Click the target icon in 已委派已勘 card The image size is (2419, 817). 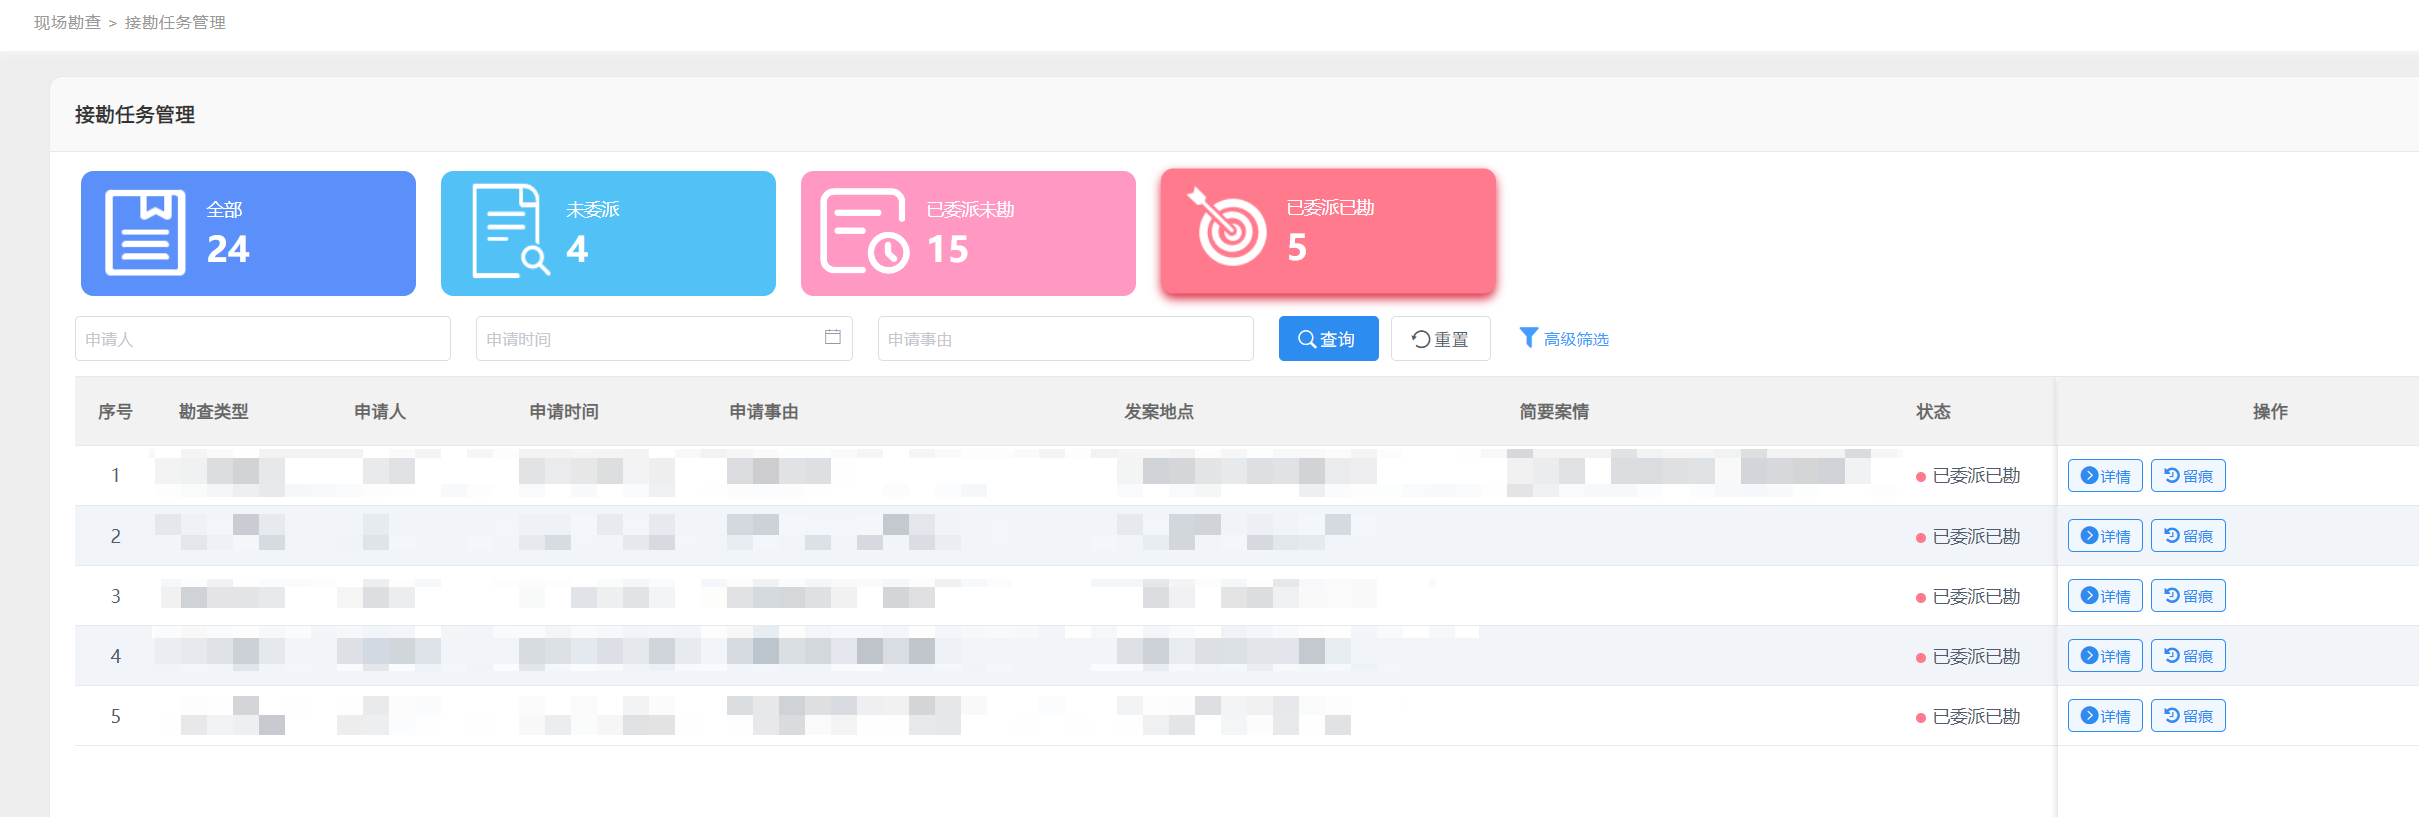point(1227,227)
